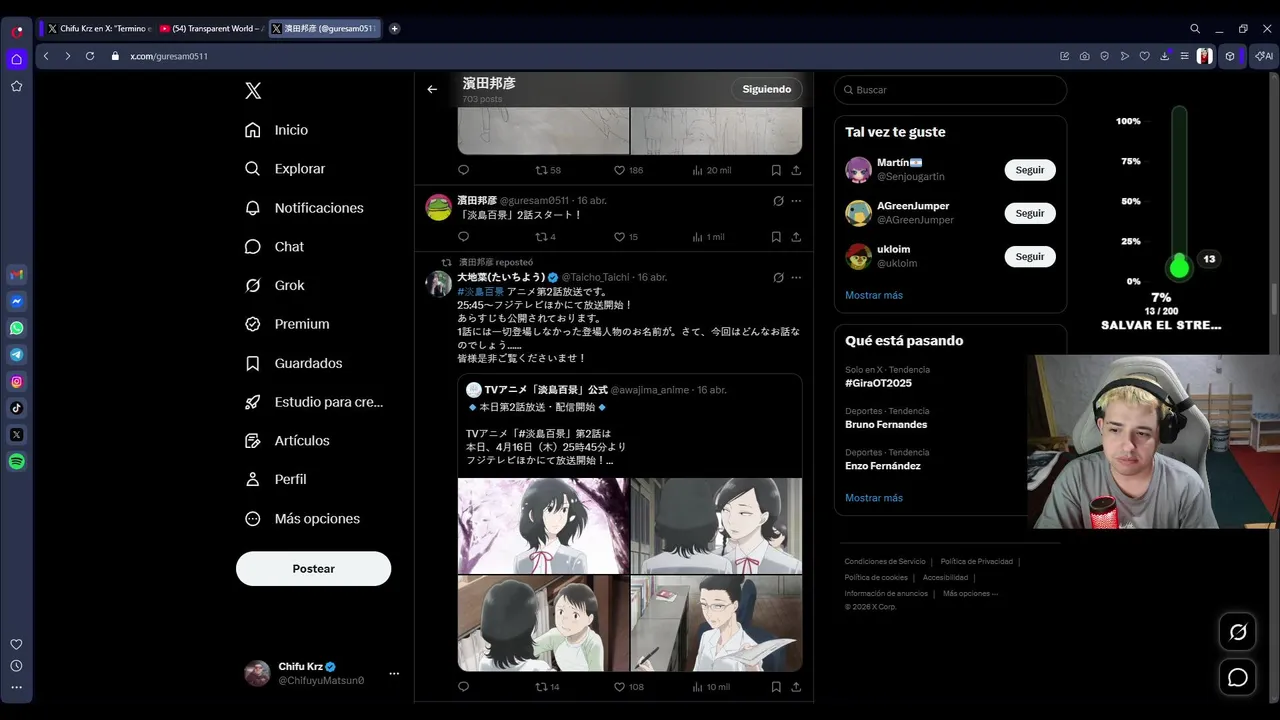The image size is (1280, 720).
Task: Share the 大地葉 post
Action: pyautogui.click(x=796, y=687)
